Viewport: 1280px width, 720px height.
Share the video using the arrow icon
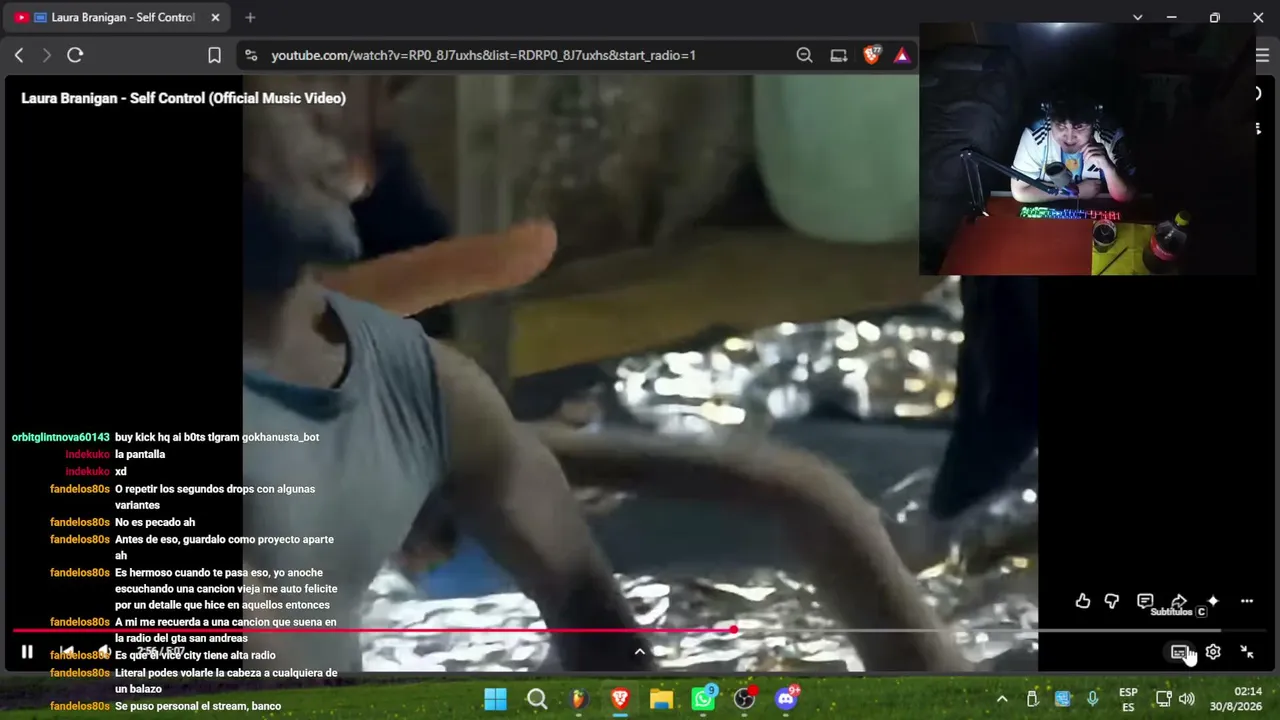[1179, 600]
